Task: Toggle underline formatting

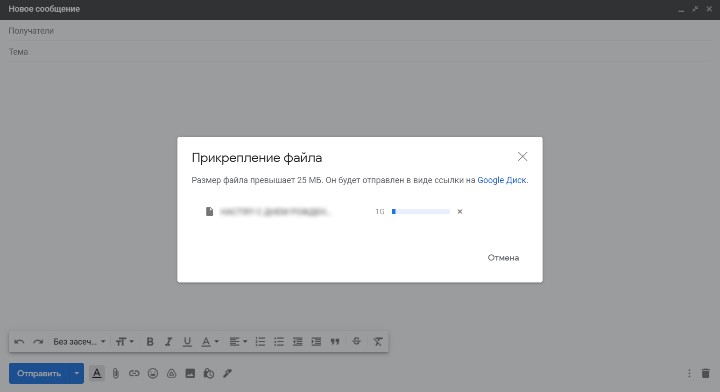Action: point(187,342)
